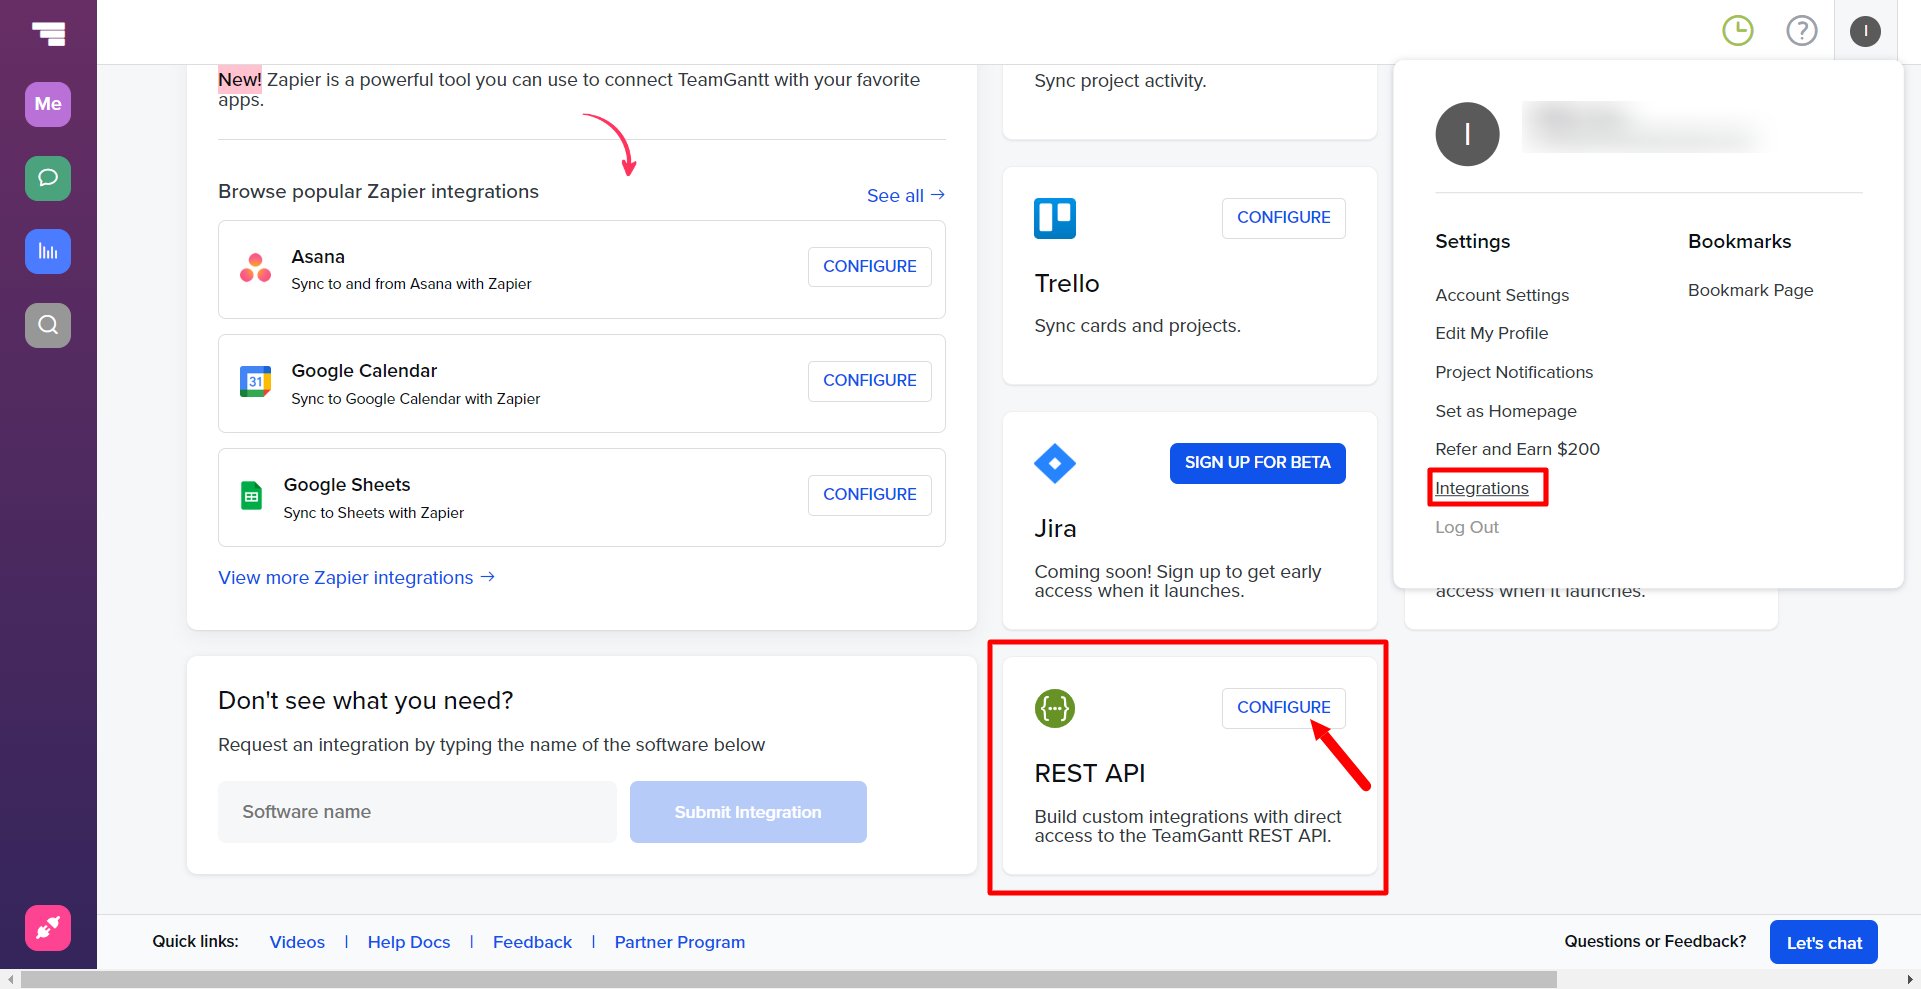This screenshot has height=989, width=1921.
Task: Click the Google Sheets row title
Action: 347,485
